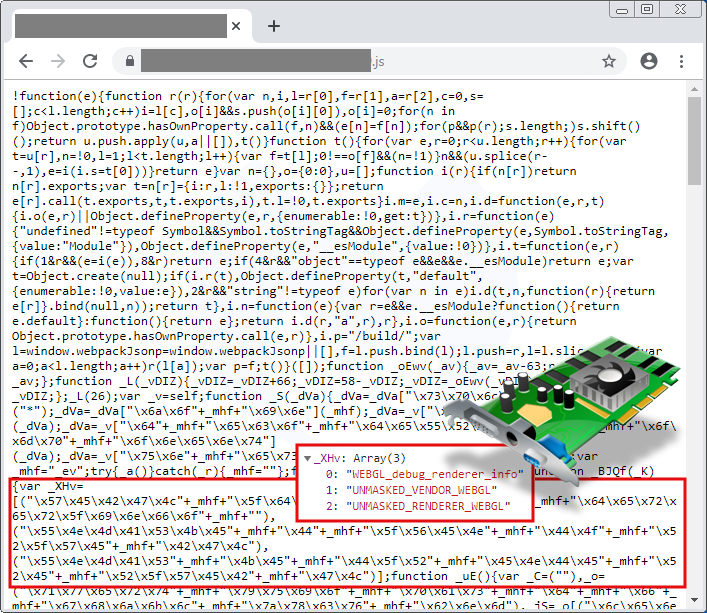Open a new tab with plus button
The image size is (707, 613).
(273, 26)
